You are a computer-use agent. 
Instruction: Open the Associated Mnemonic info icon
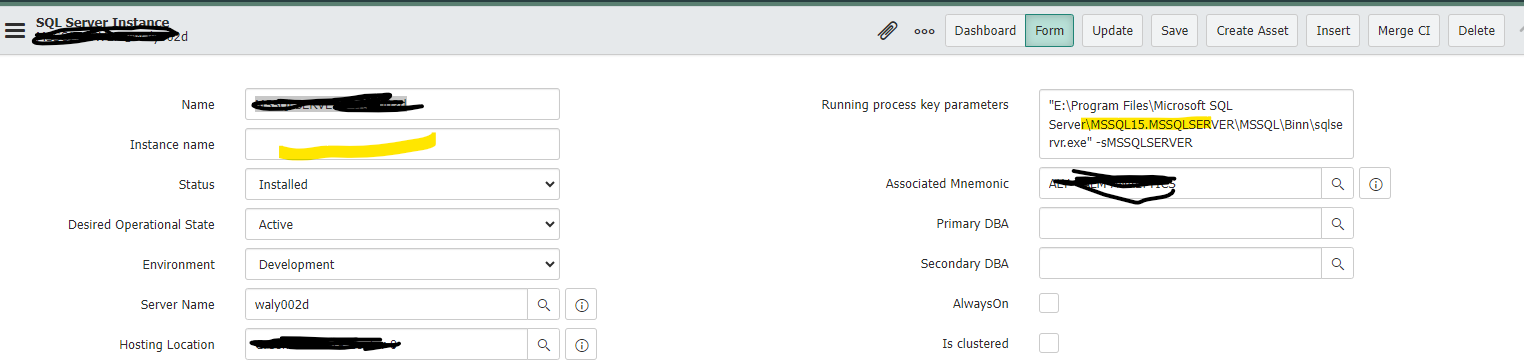point(1376,184)
